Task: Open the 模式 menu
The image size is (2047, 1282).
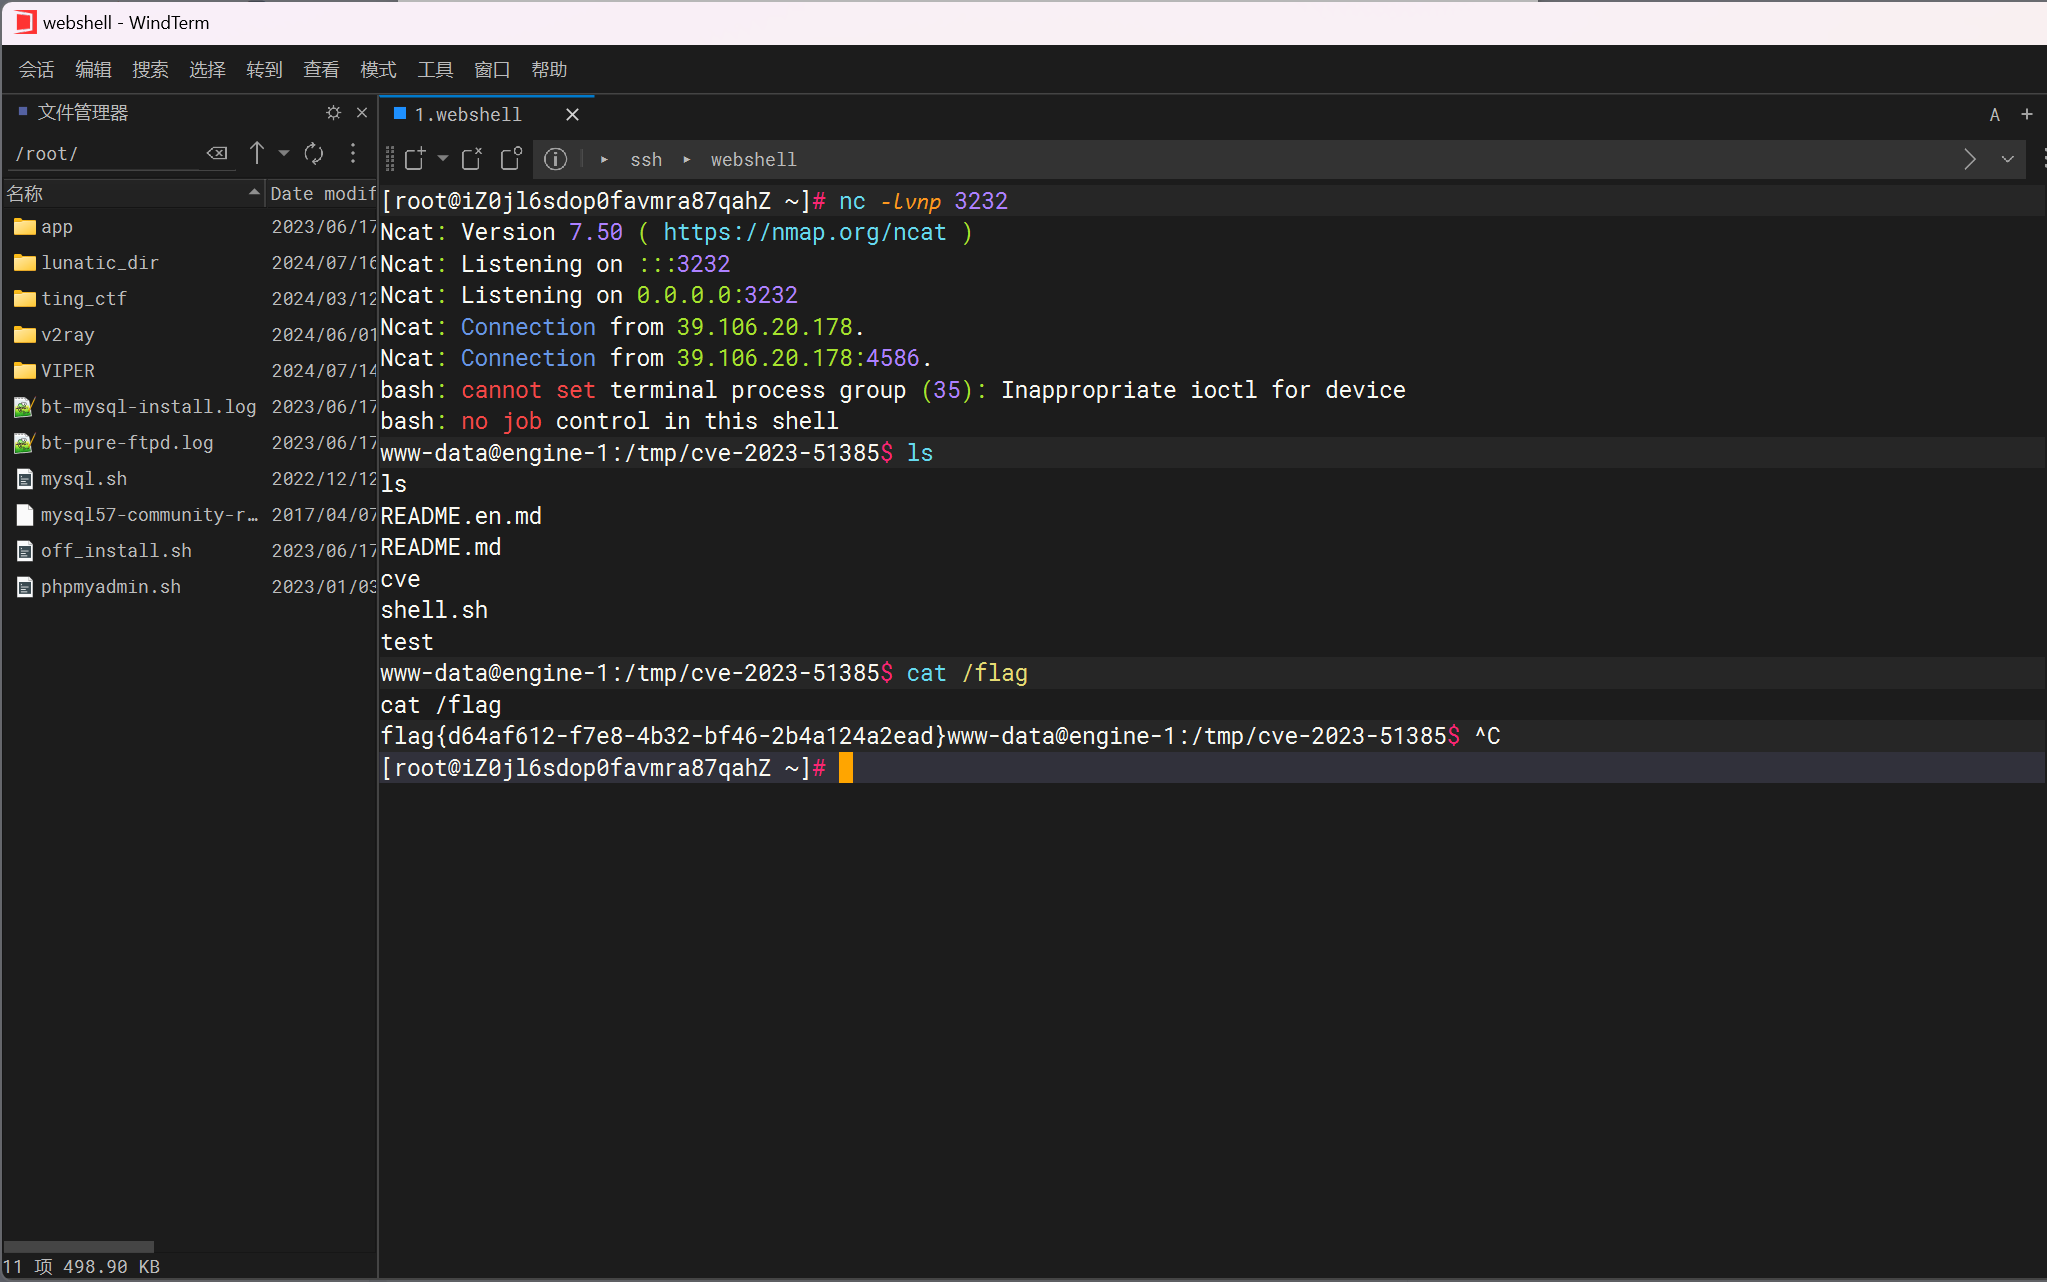Action: [x=378, y=70]
